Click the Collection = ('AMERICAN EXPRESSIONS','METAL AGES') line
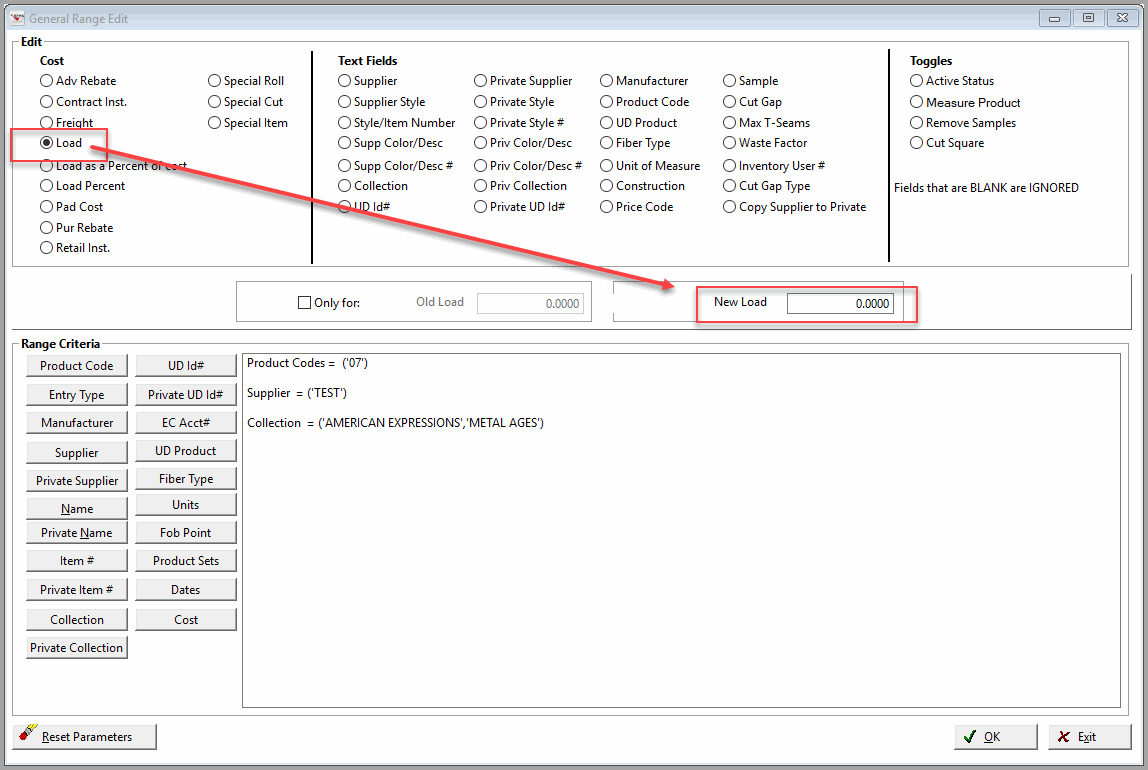Screen dimensions: 1148x770 click(395, 423)
